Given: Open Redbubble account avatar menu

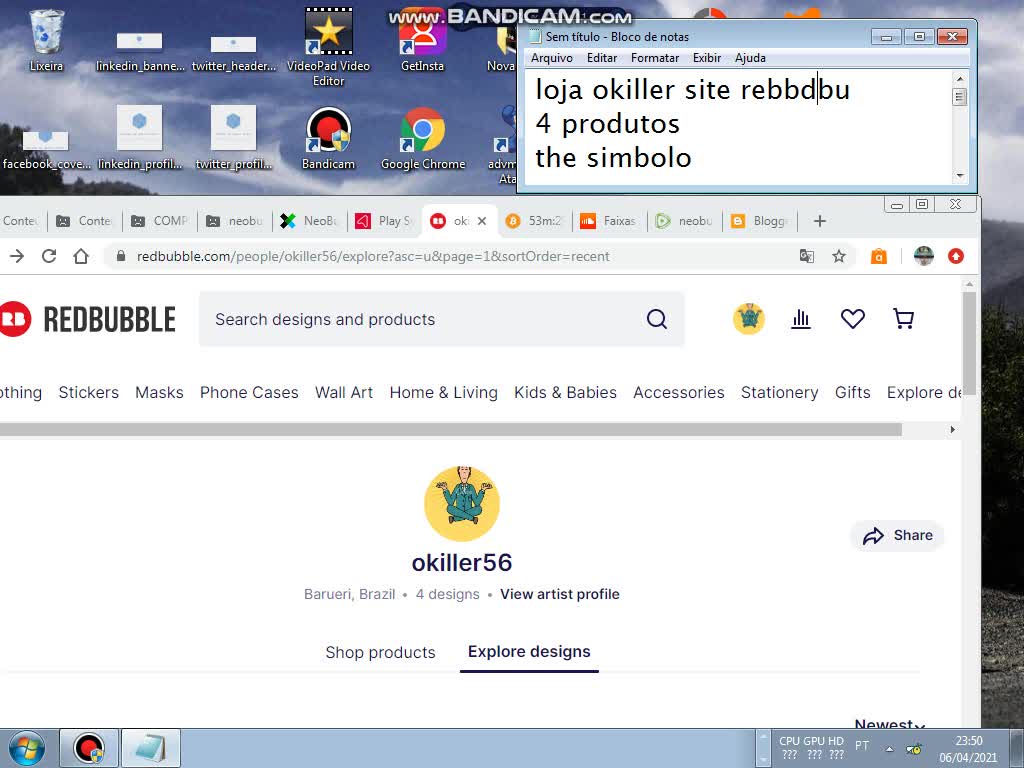Looking at the screenshot, I should [x=749, y=319].
